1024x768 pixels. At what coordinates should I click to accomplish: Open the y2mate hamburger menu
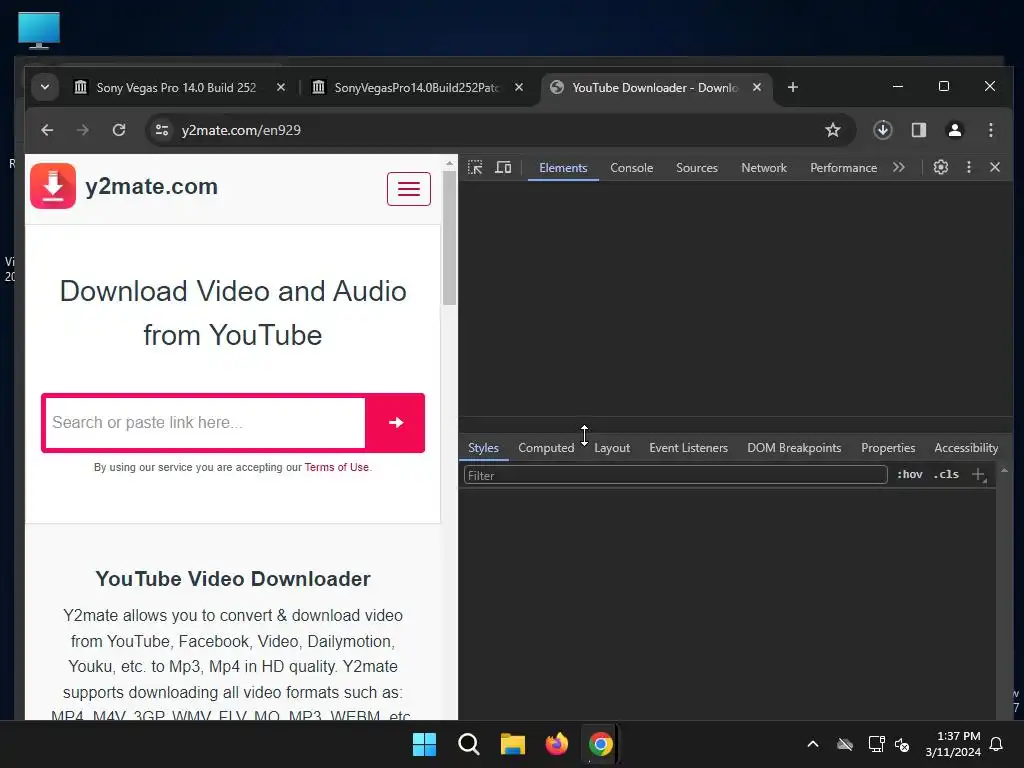click(x=409, y=189)
